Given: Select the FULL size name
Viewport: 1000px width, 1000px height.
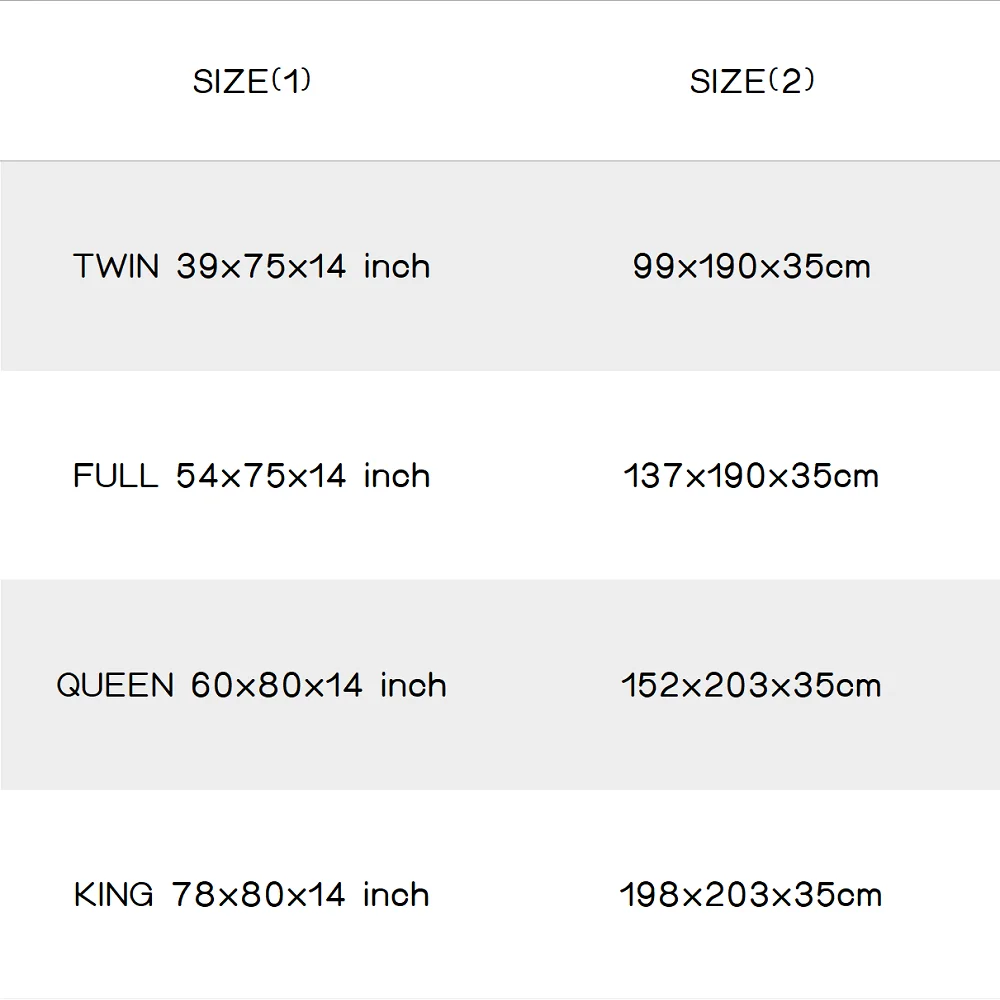Looking at the screenshot, I should click(115, 476).
